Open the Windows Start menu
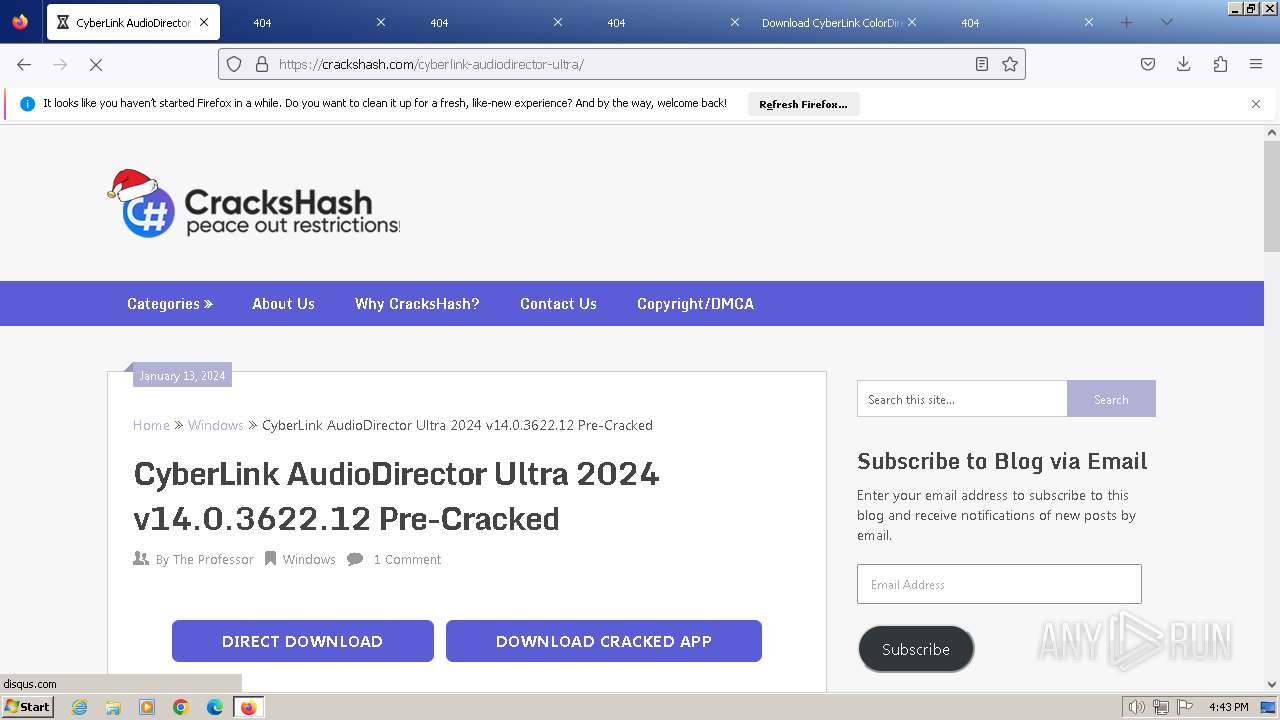The image size is (1280, 720). (x=28, y=707)
